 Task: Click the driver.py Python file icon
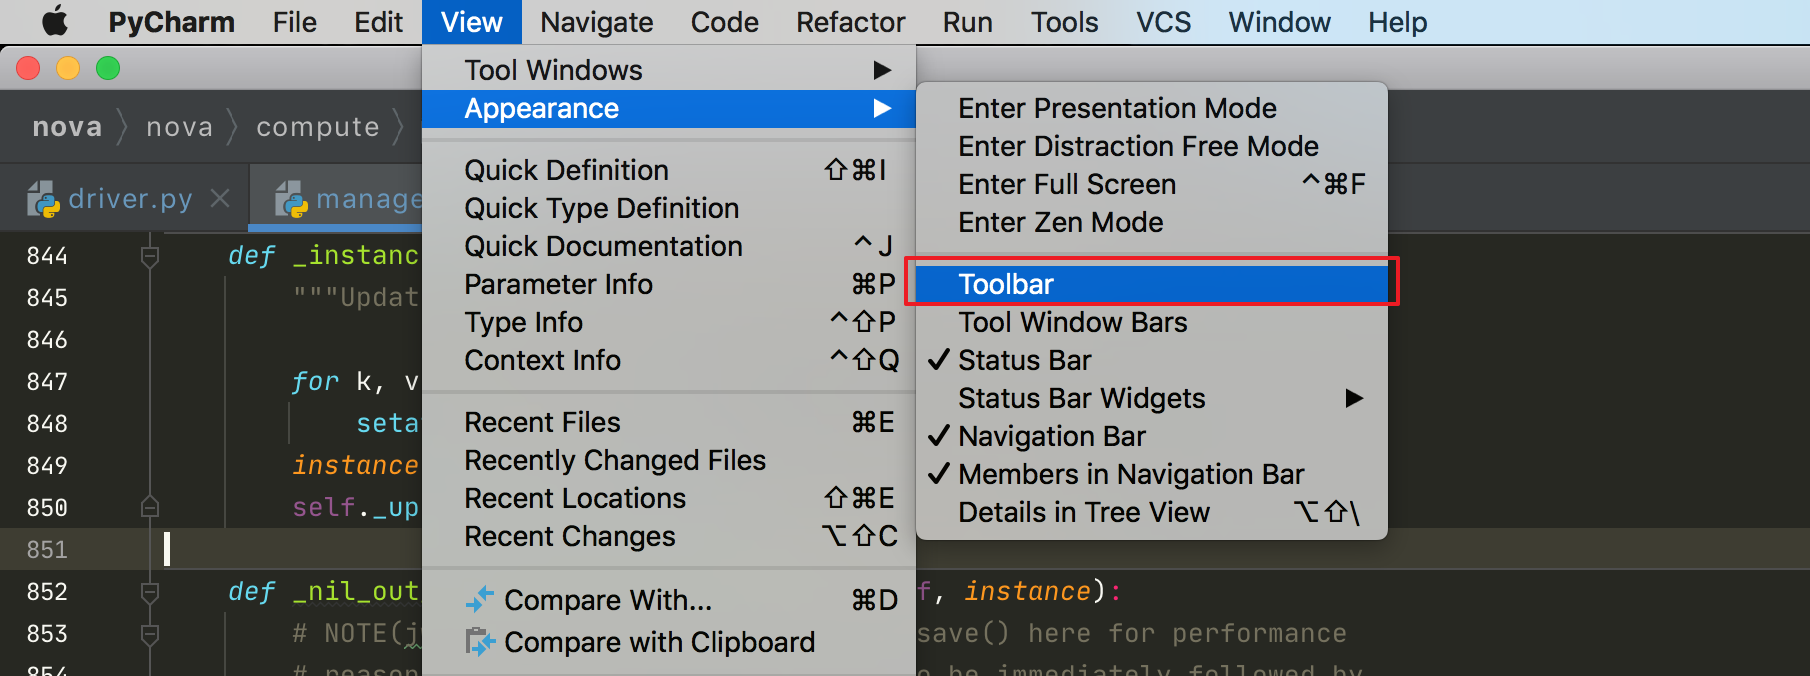pyautogui.click(x=43, y=199)
